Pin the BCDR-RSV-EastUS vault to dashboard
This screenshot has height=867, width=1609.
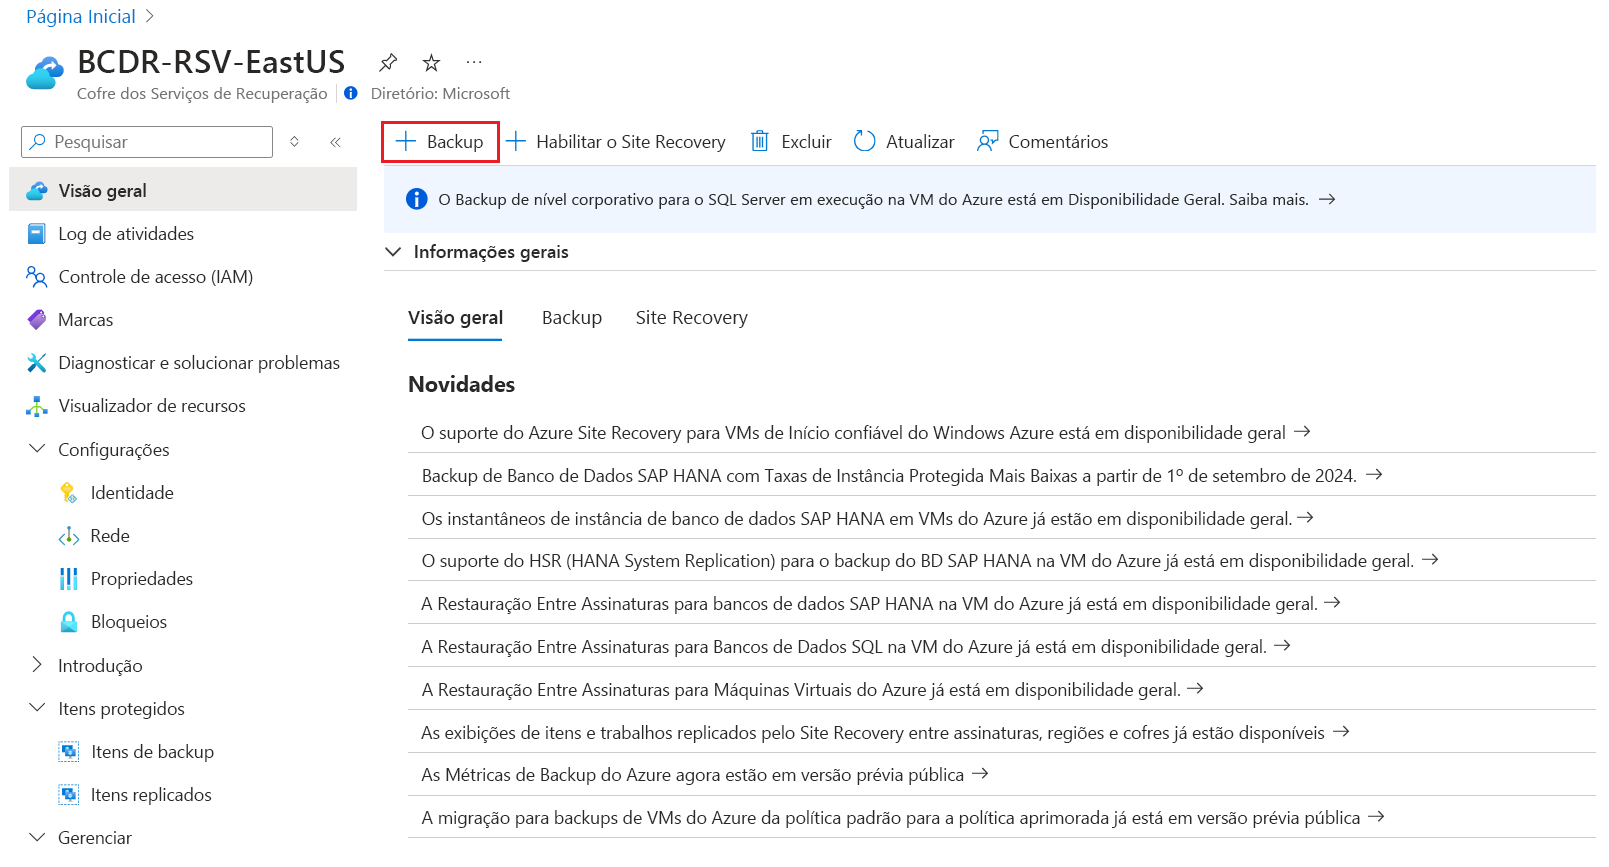(388, 63)
